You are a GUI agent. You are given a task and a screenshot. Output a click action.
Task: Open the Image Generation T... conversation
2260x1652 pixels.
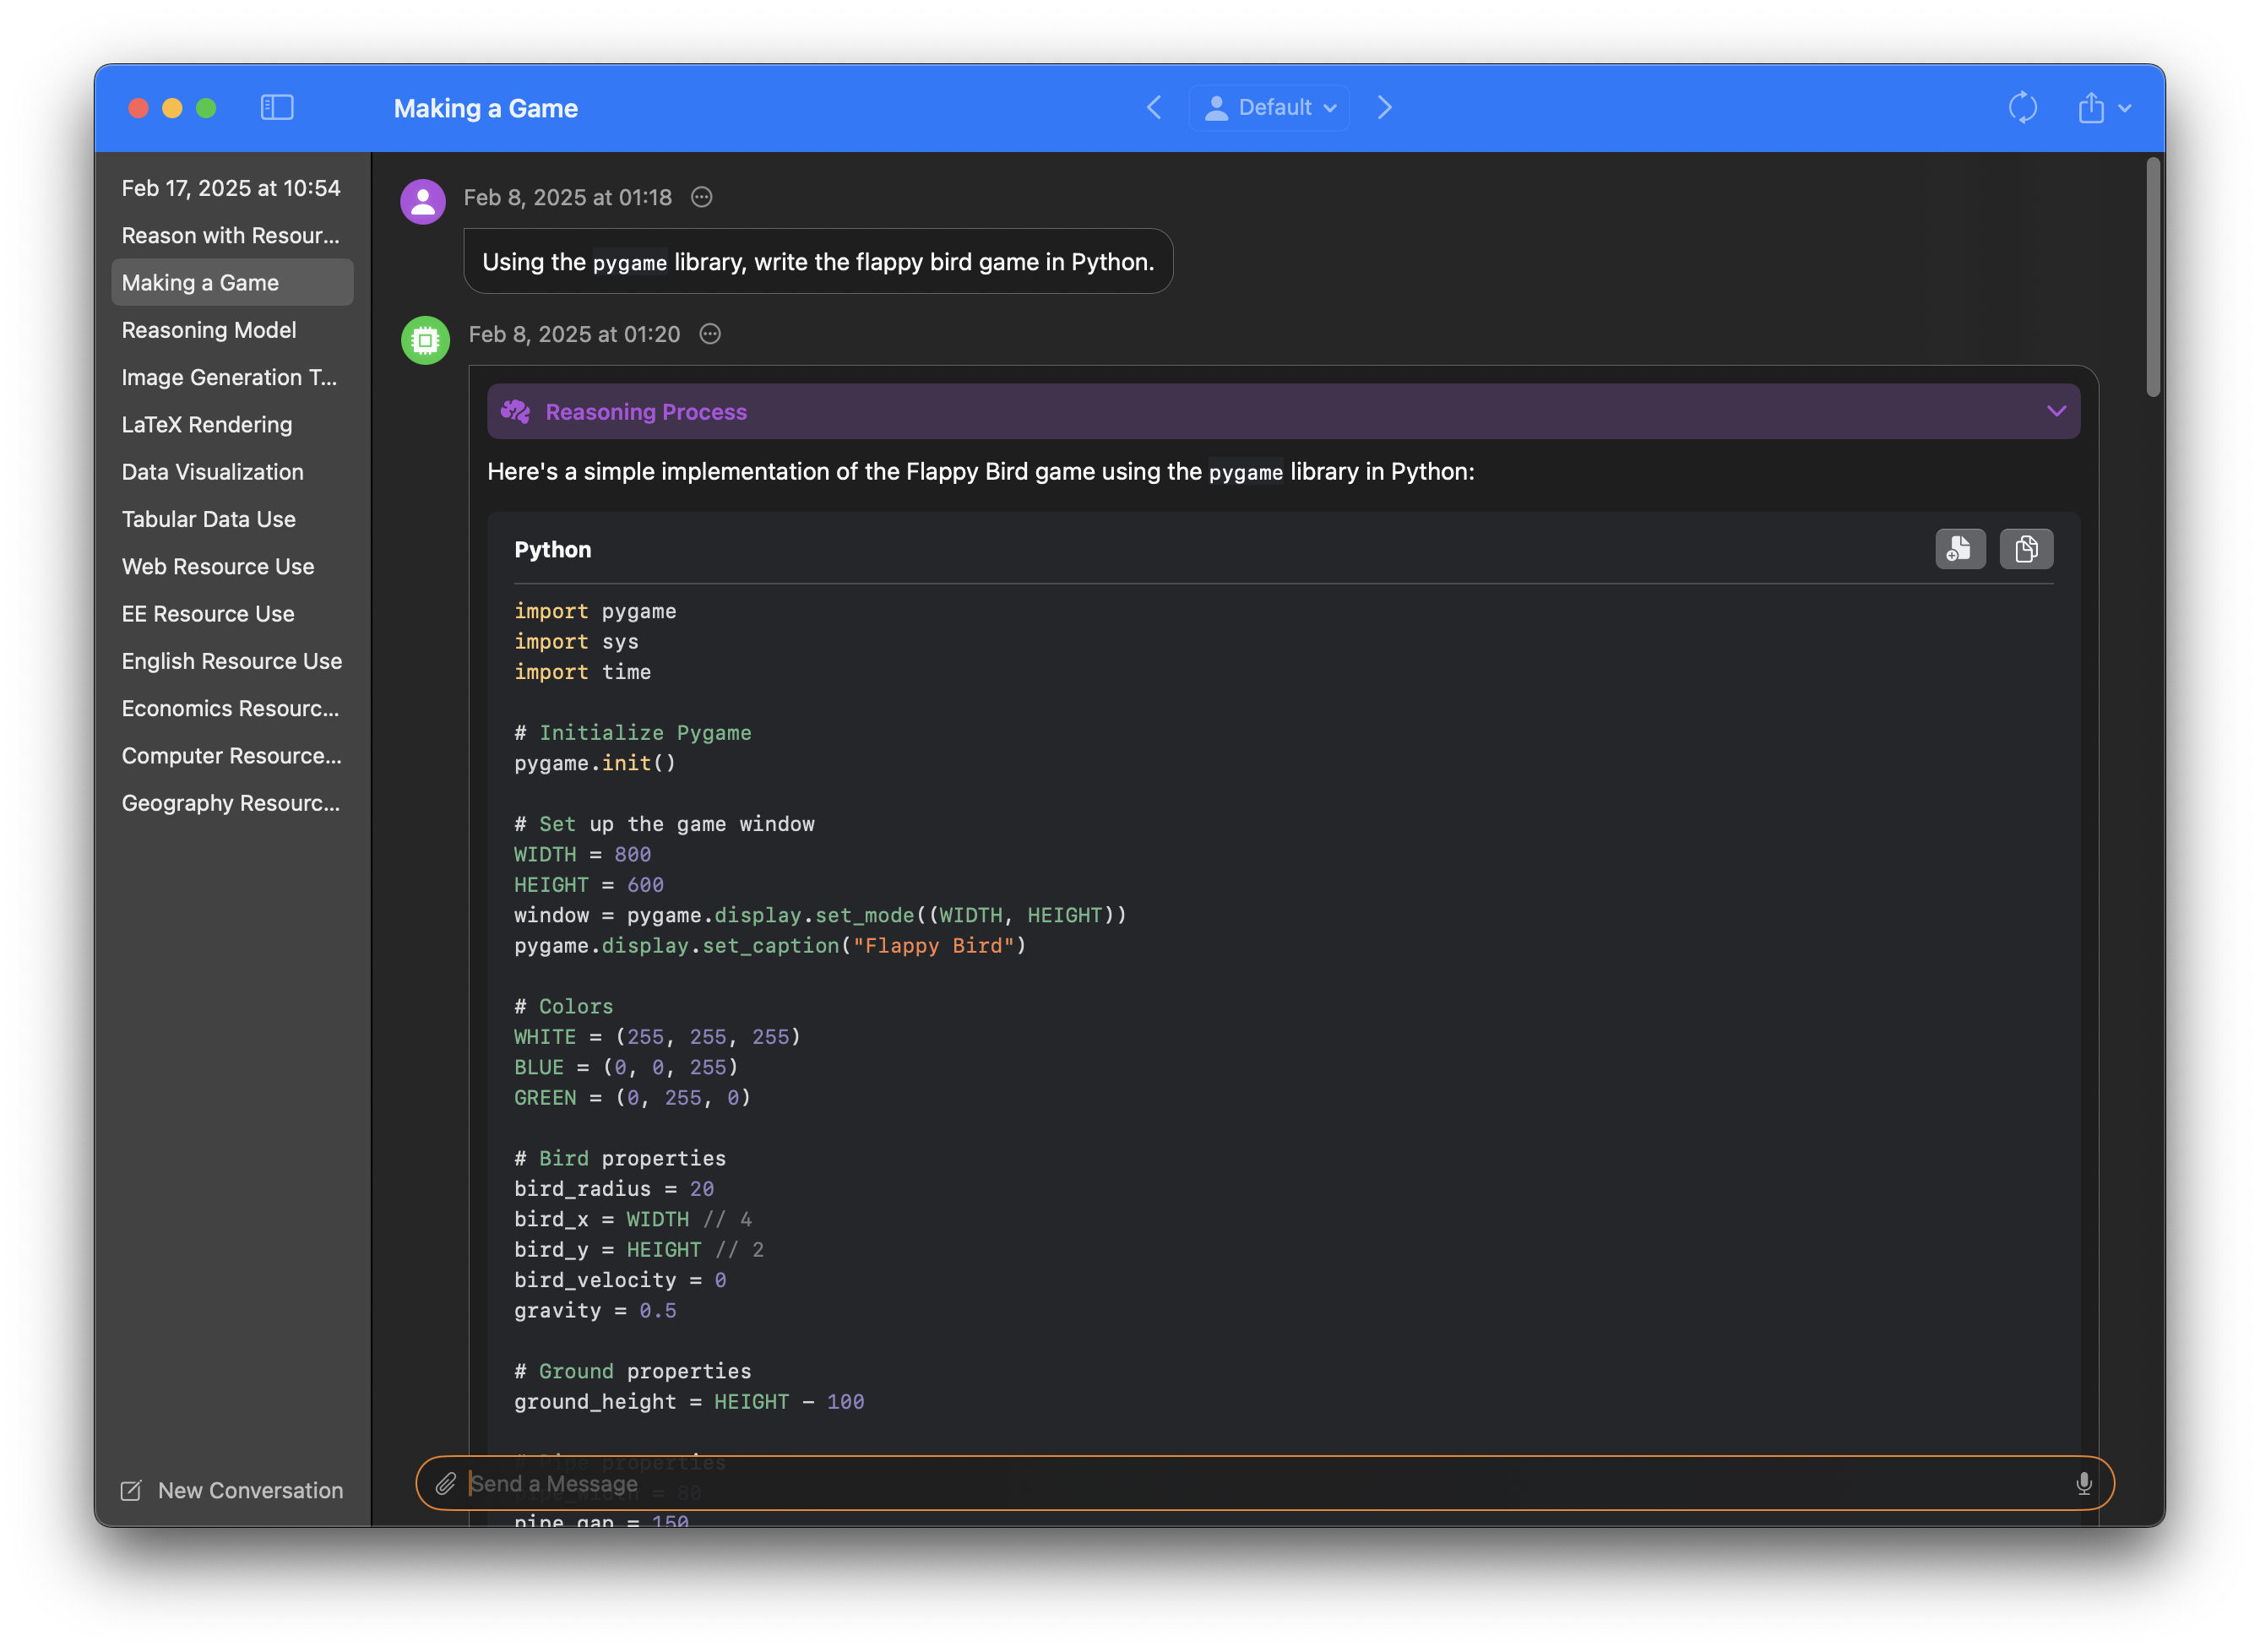232,377
